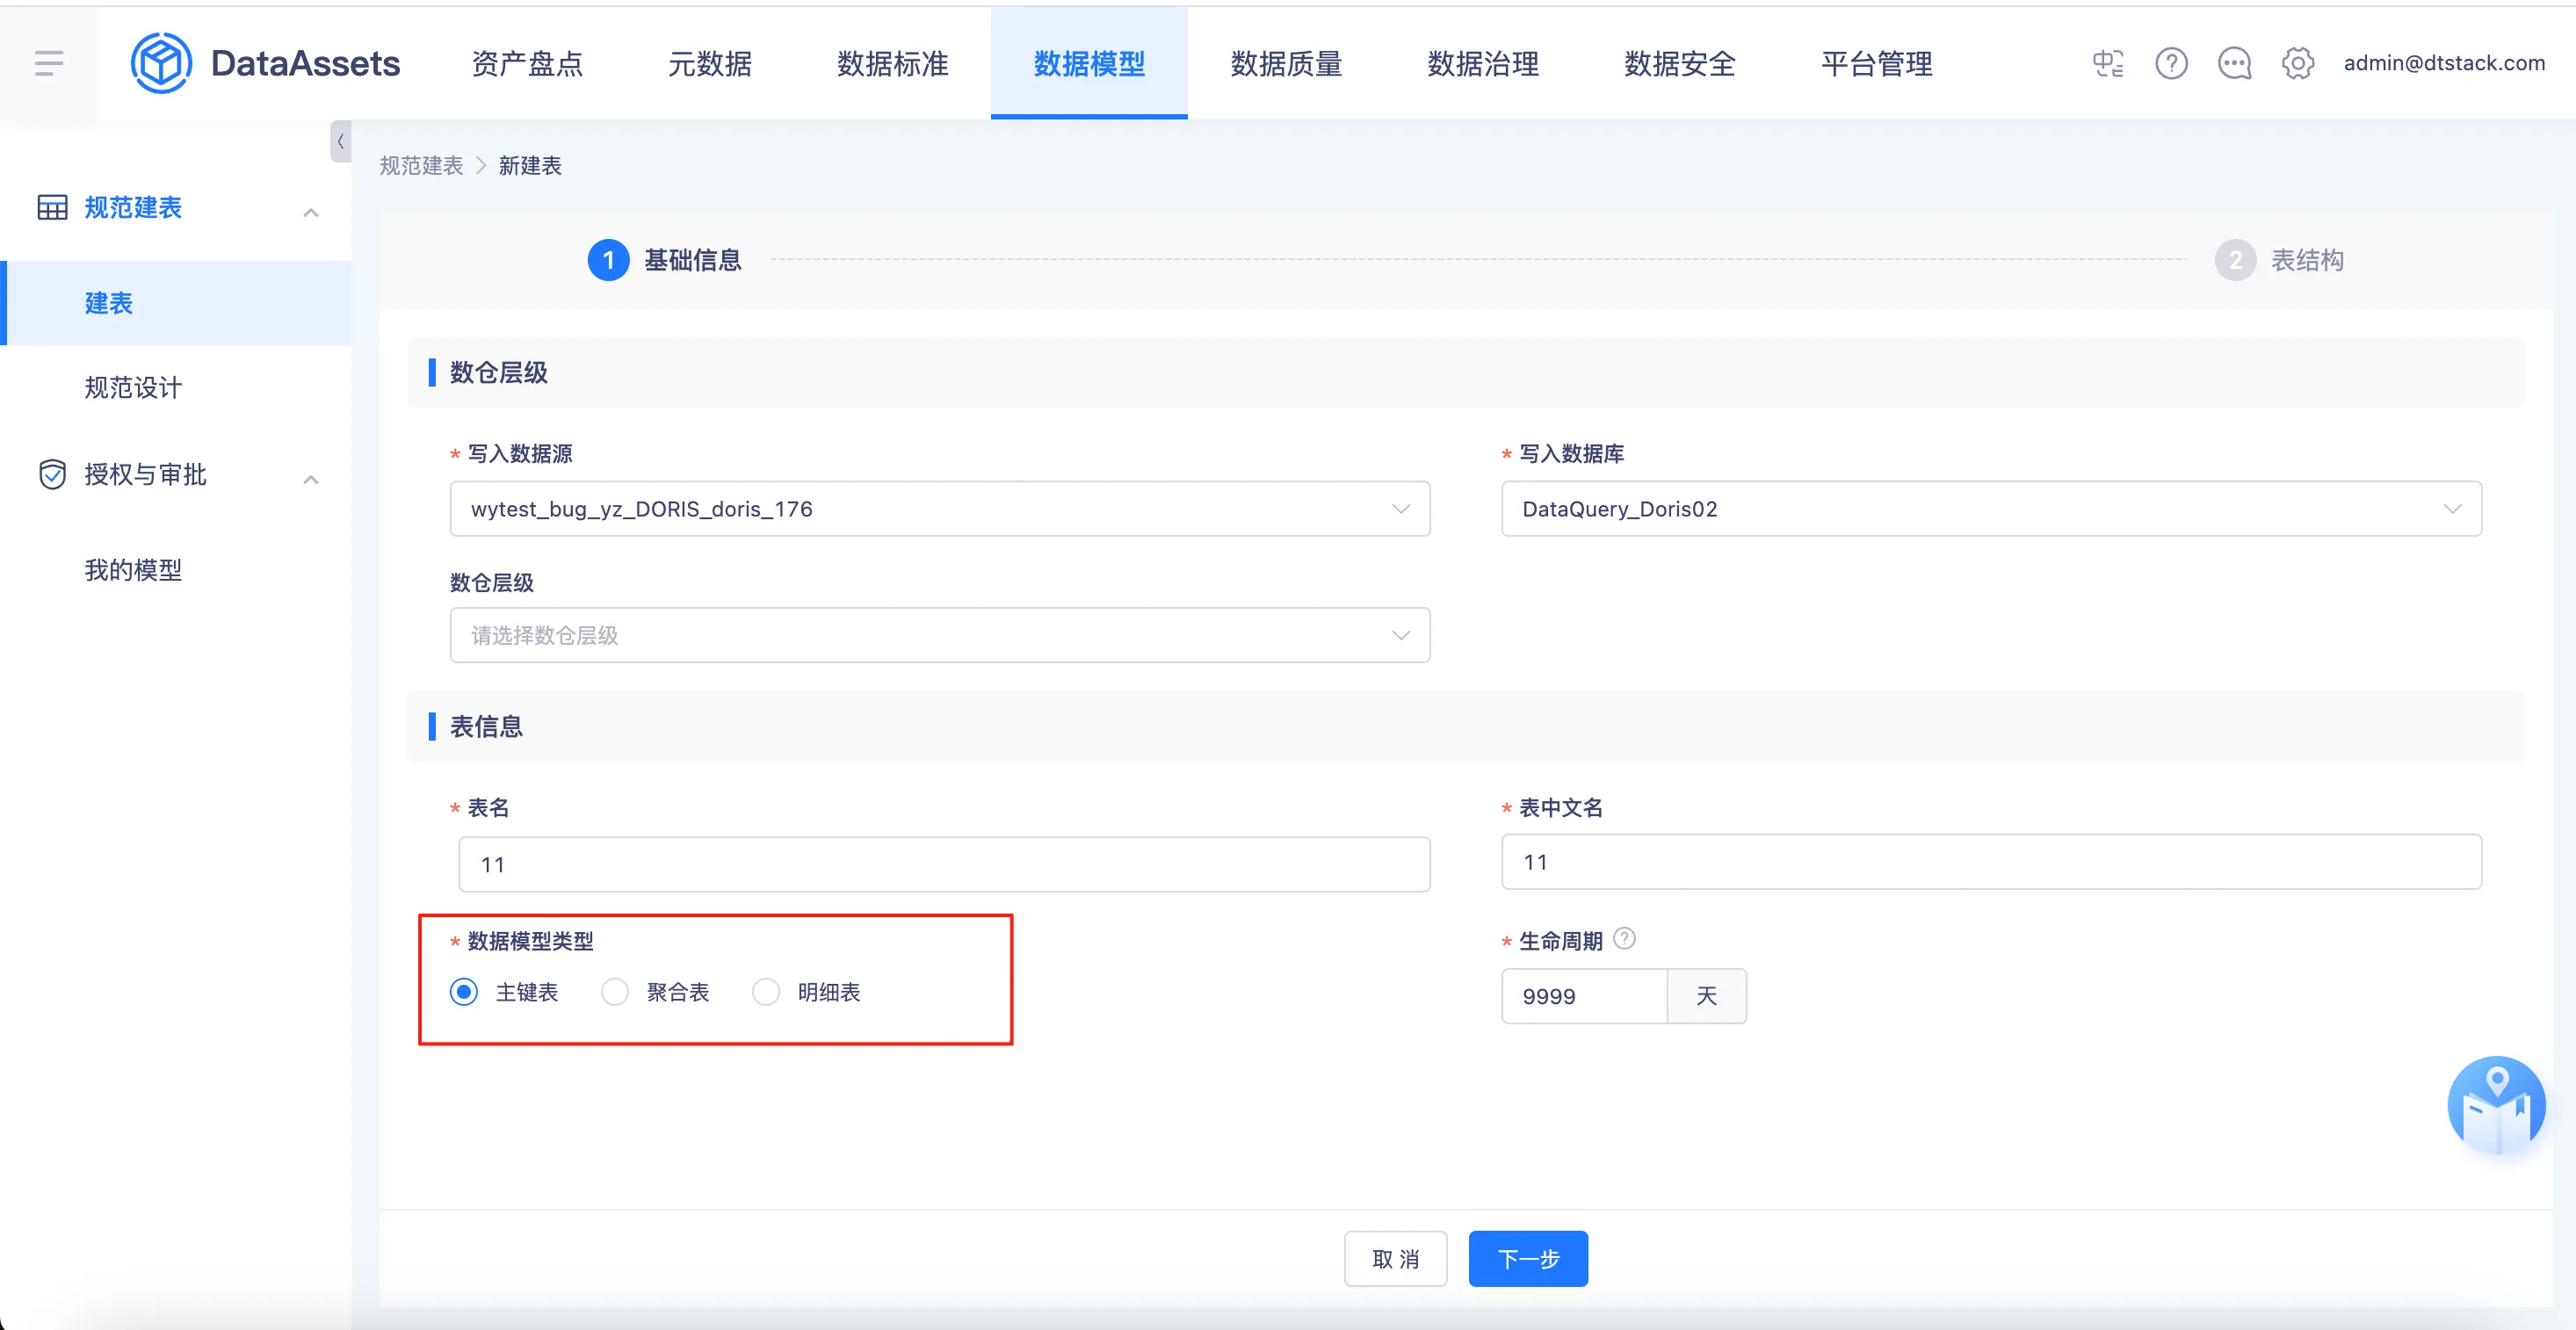Click the language switch icon

tap(2108, 63)
